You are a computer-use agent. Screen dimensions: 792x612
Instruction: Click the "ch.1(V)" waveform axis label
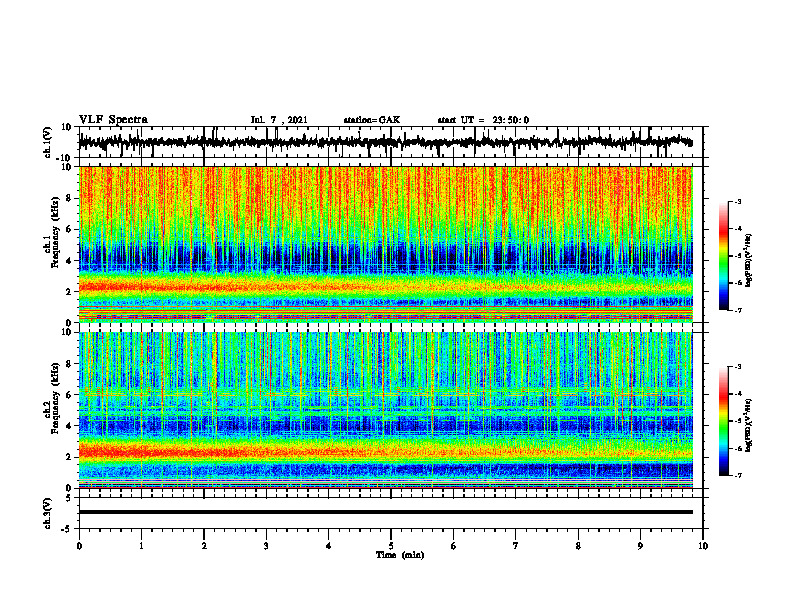(47, 143)
